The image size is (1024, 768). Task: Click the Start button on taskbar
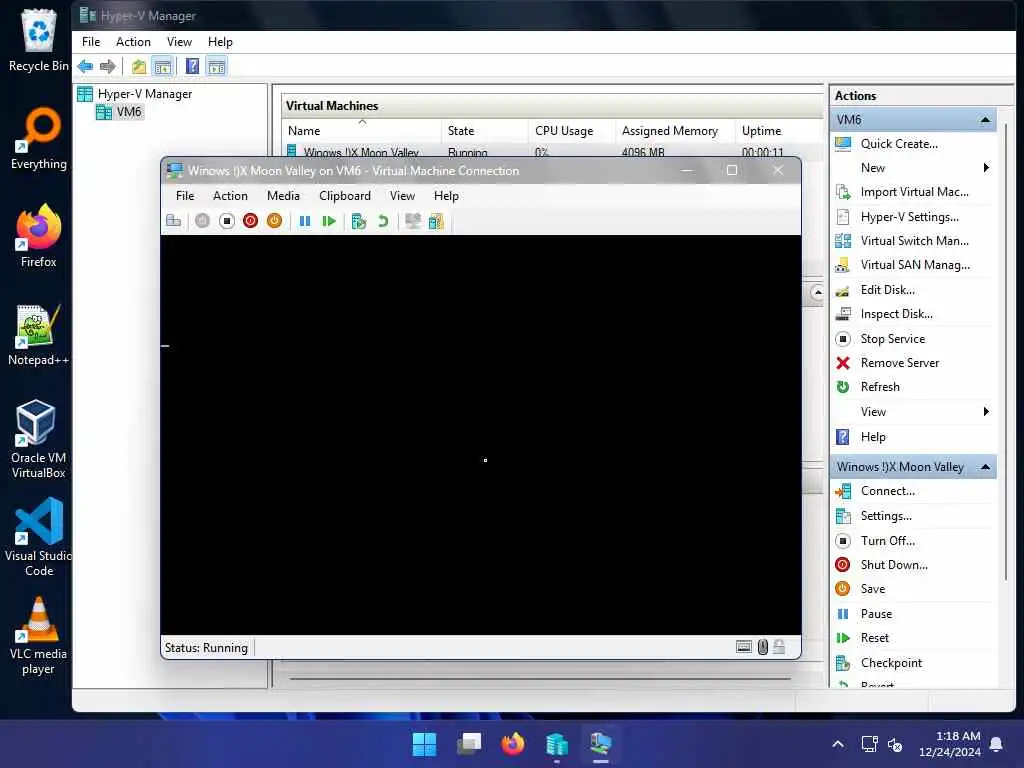[x=424, y=744]
